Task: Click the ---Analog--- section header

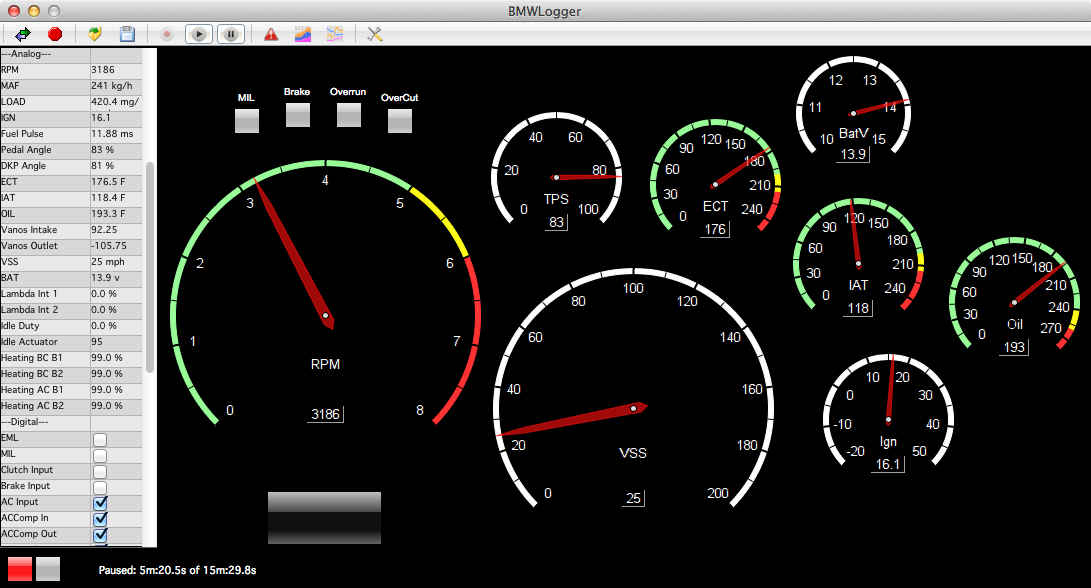Action: click(x=71, y=54)
